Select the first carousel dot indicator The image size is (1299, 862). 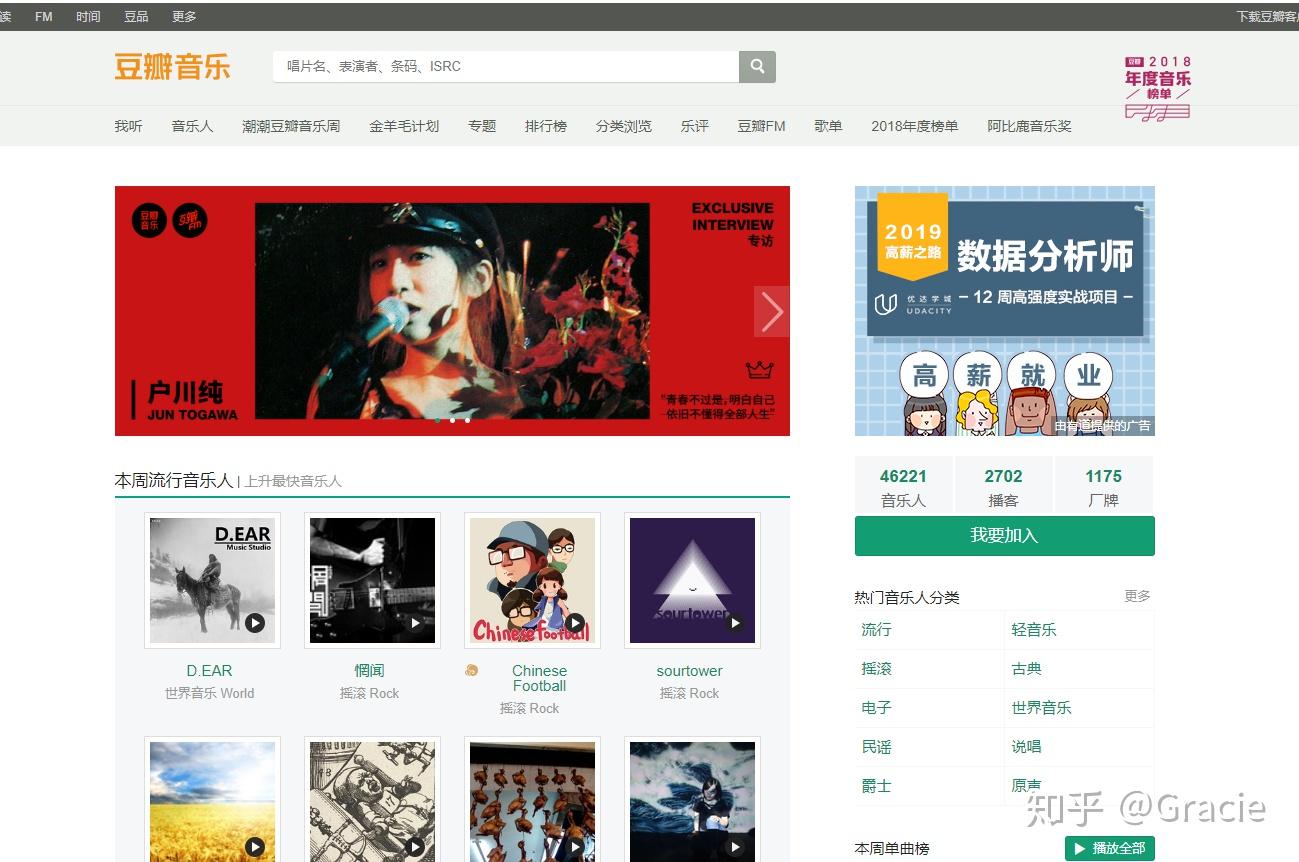tap(437, 420)
